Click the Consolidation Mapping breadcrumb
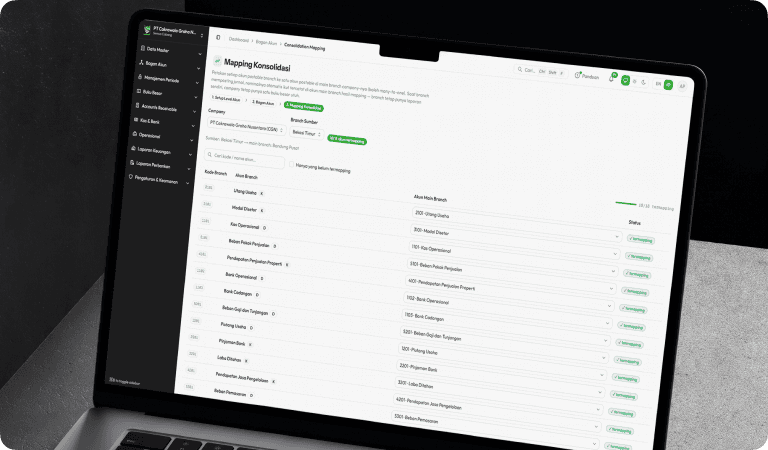Screen dimensions: 768x450 304,47
